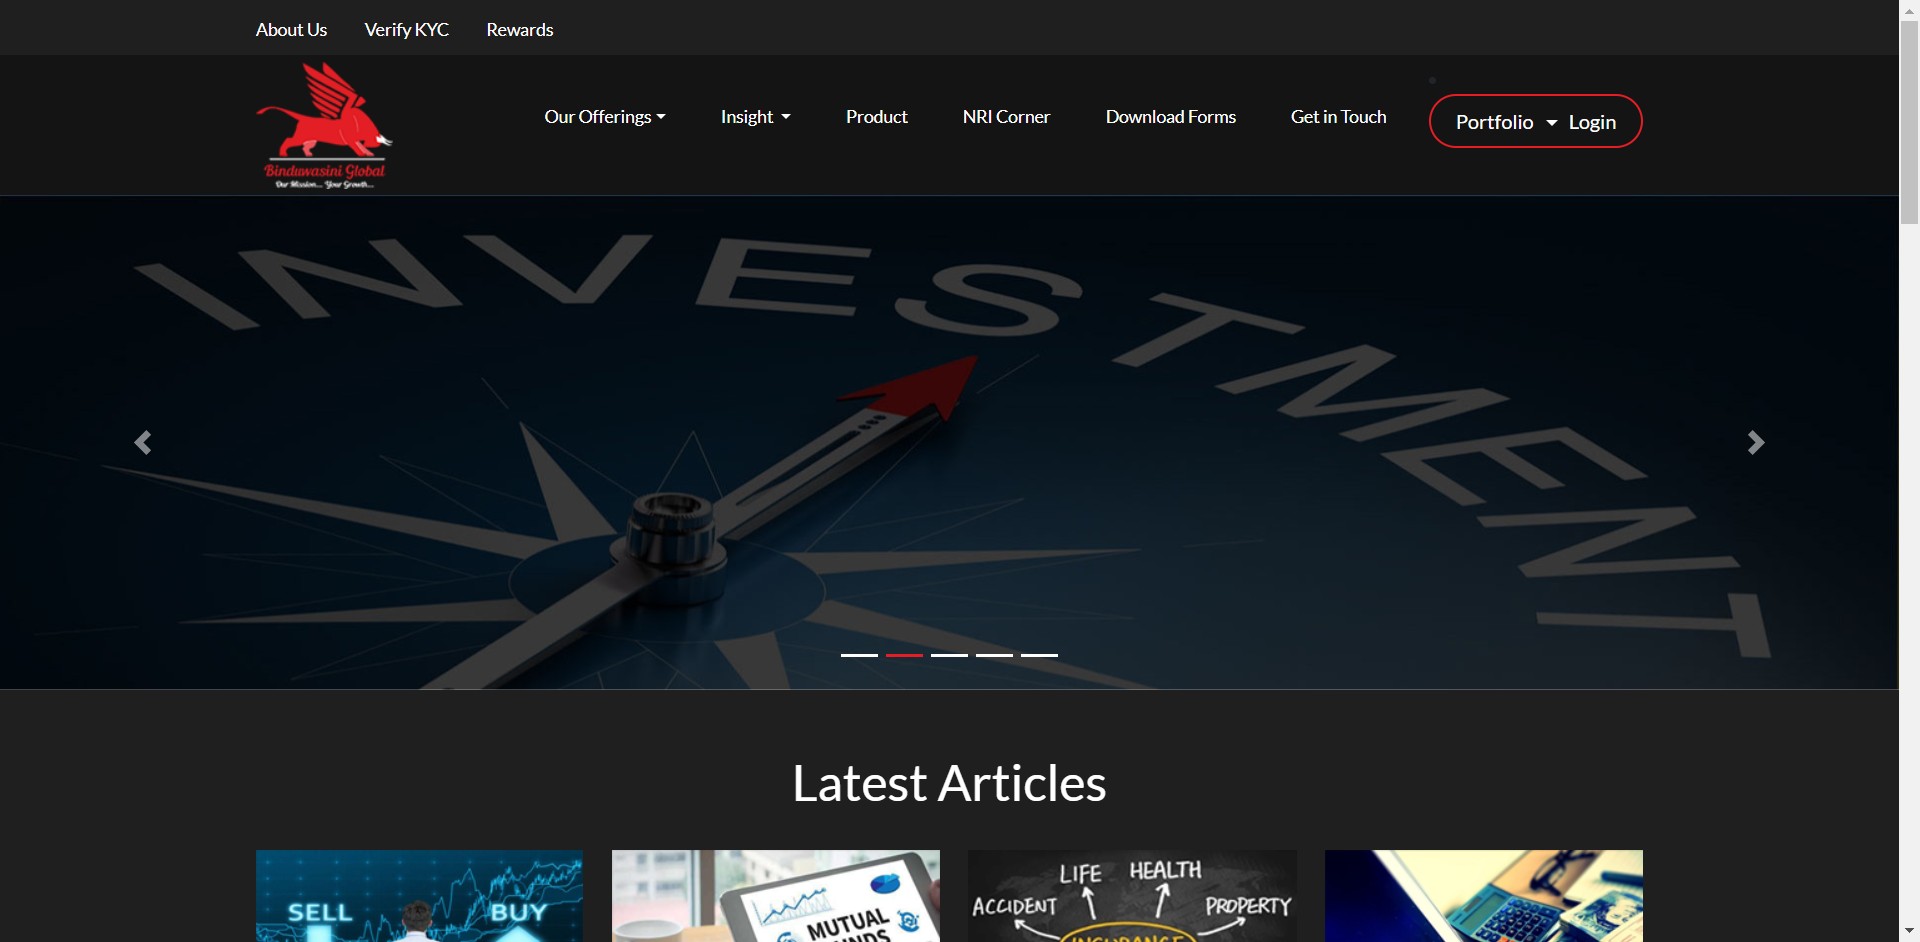Open the Life Health Insurance article thumbnail

click(1132, 895)
